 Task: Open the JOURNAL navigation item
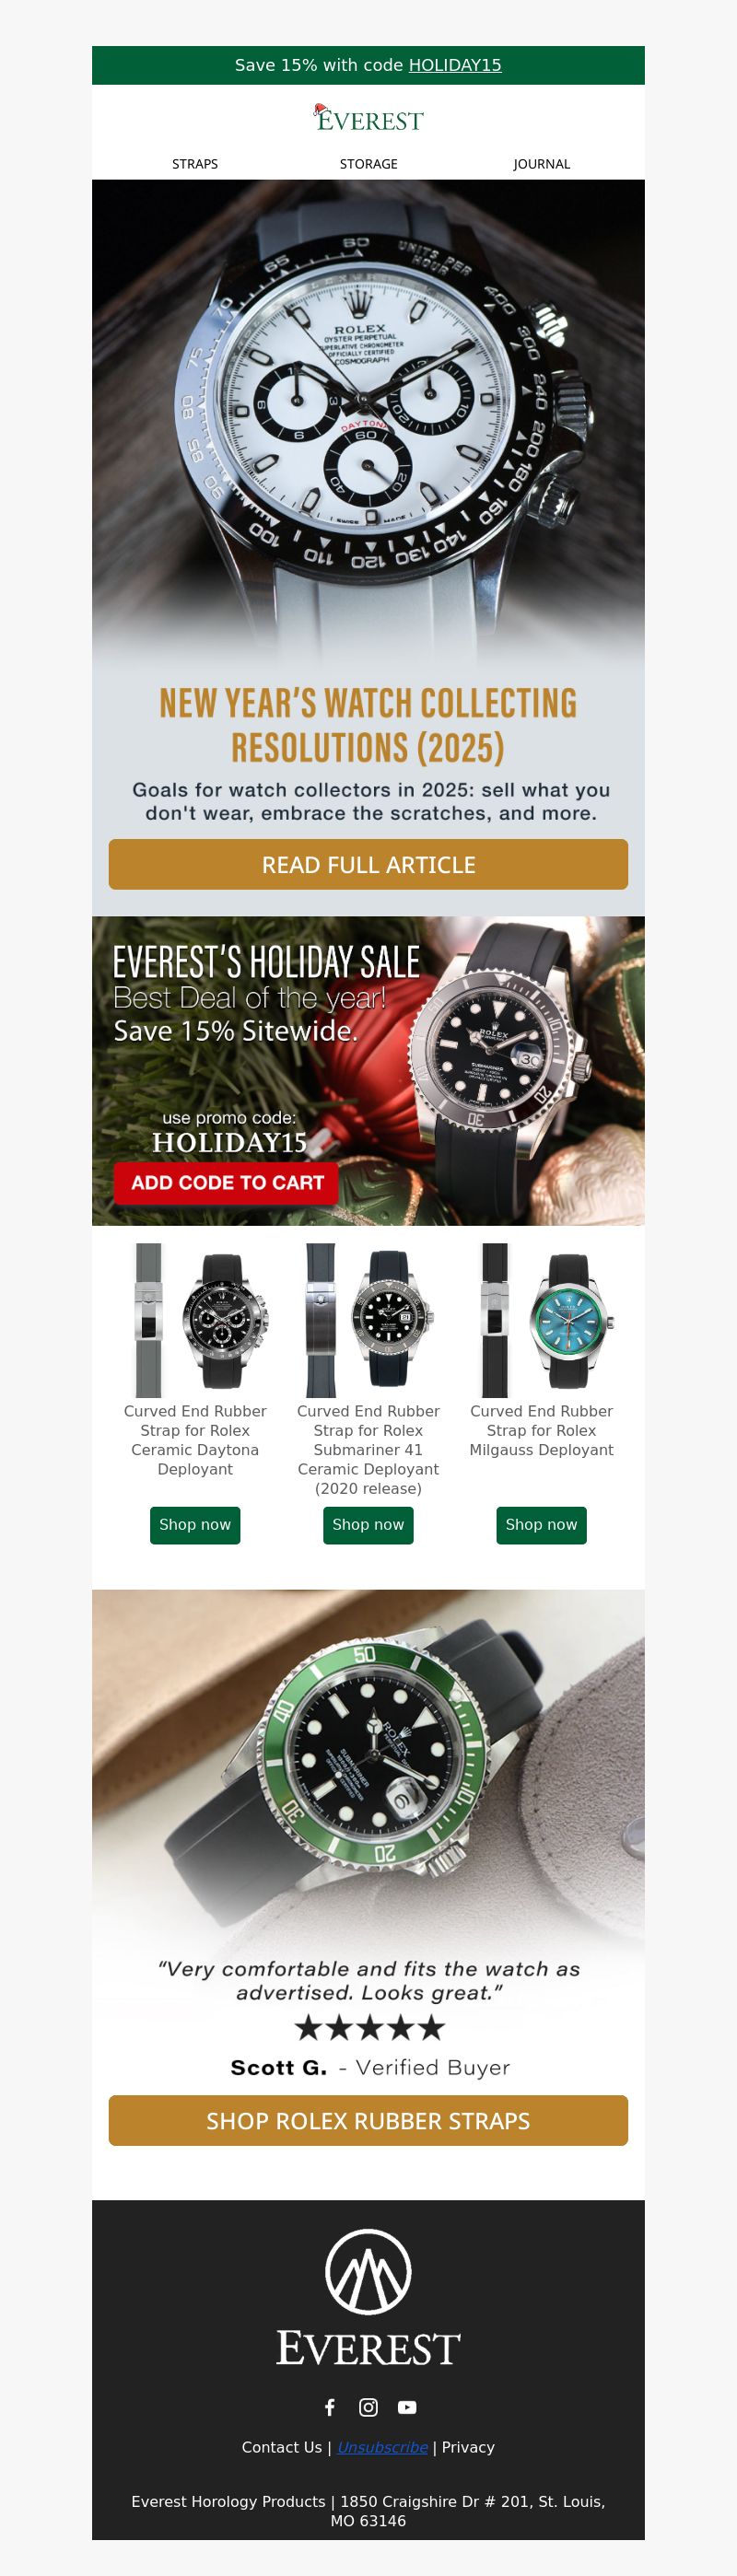[x=542, y=164]
